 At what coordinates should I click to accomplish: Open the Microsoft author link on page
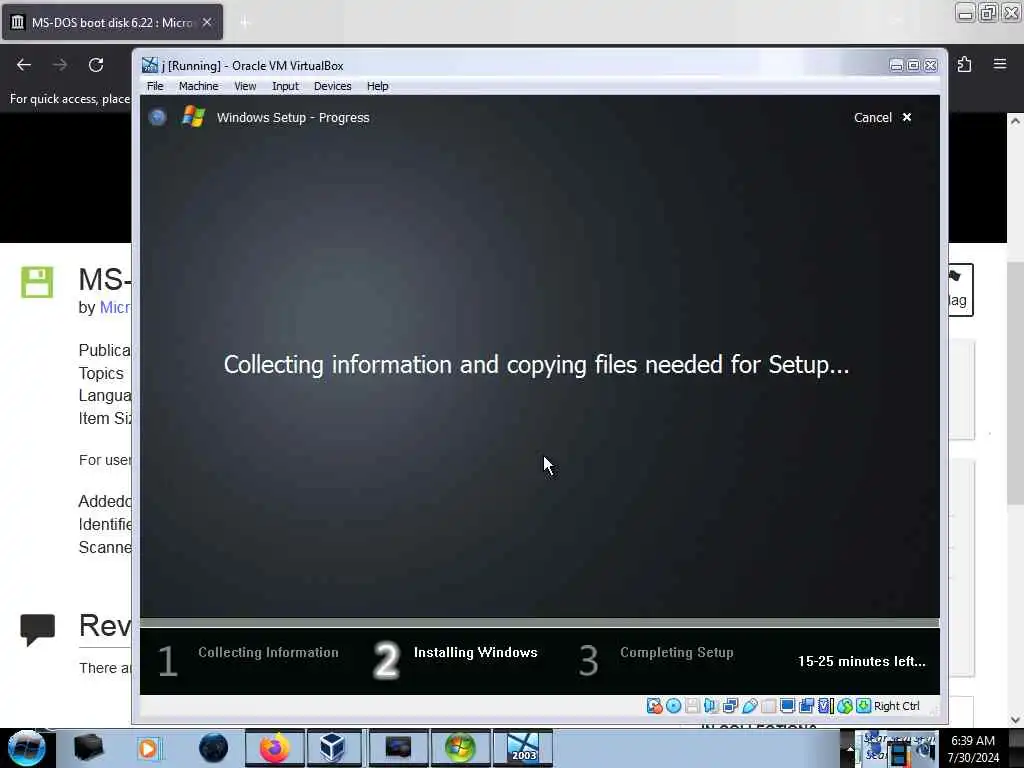point(114,307)
